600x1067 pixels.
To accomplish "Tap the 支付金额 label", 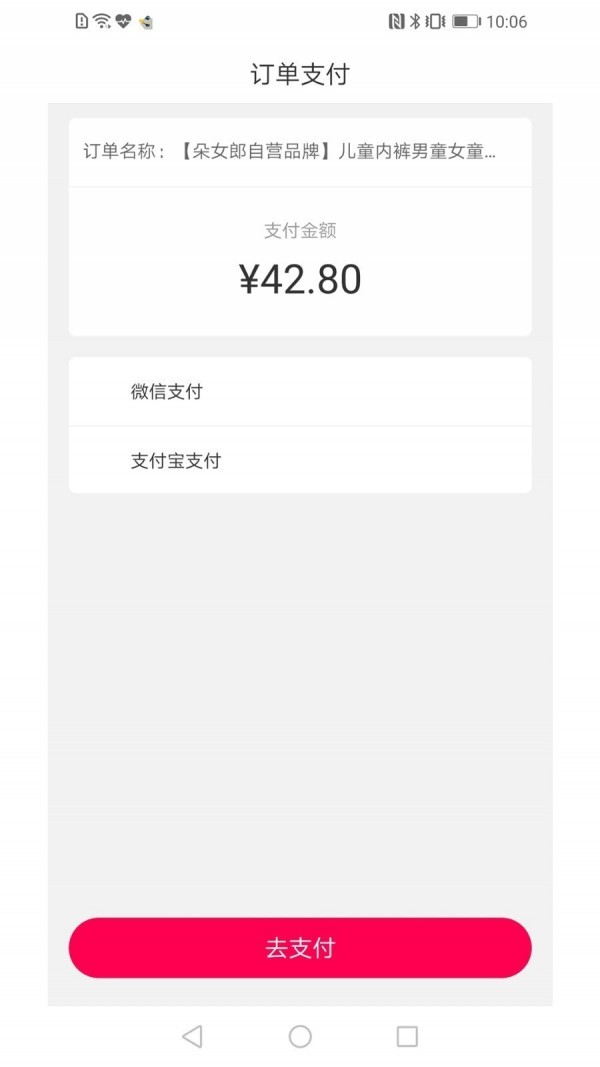I will pos(300,231).
